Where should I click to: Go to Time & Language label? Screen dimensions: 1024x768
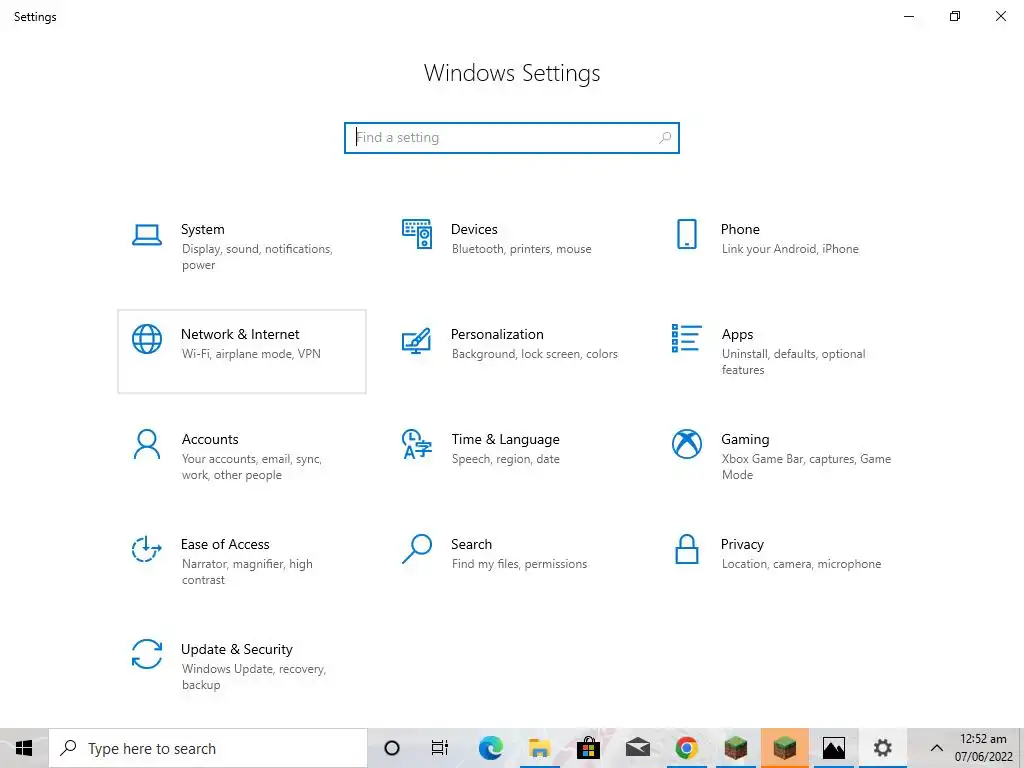coord(505,440)
